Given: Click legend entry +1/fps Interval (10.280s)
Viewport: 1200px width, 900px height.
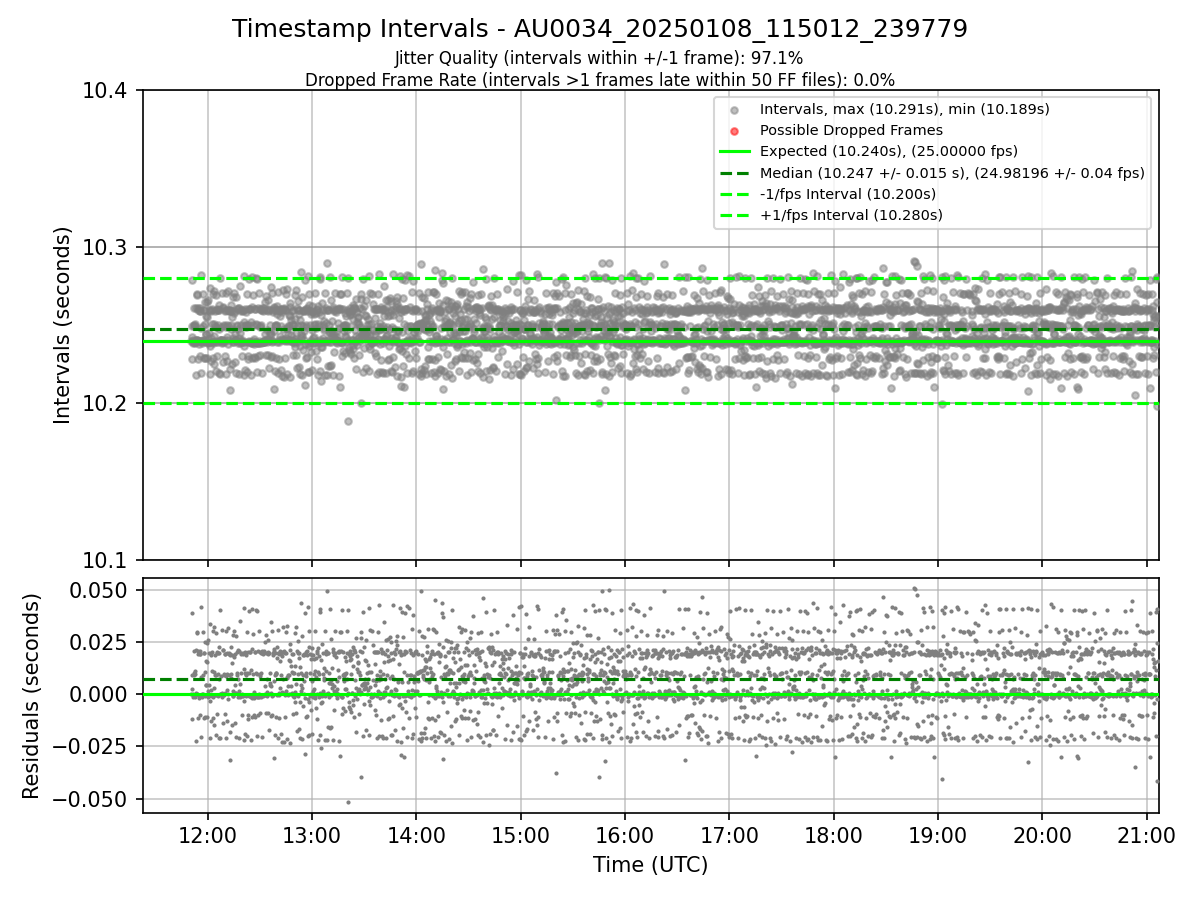Looking at the screenshot, I should (x=851, y=215).
